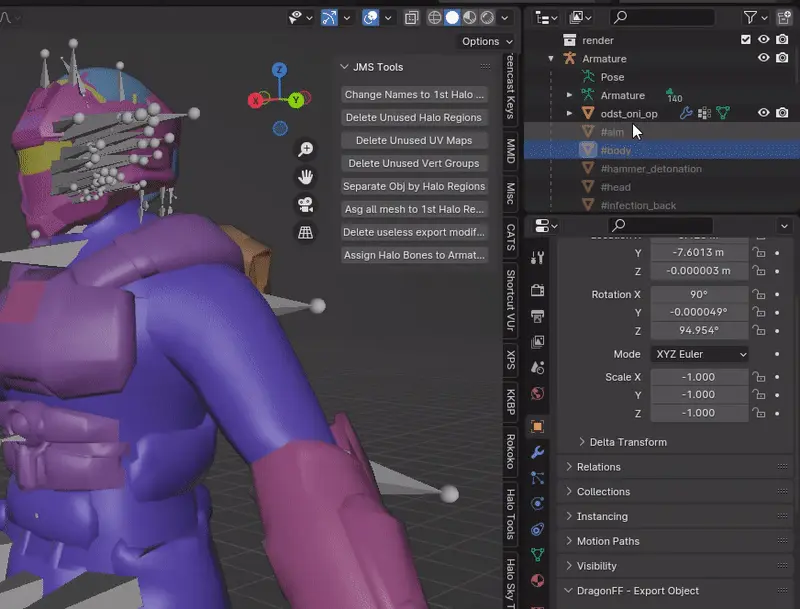
Task: Click Separate Obj by Halo Regions button
Action: 414,186
